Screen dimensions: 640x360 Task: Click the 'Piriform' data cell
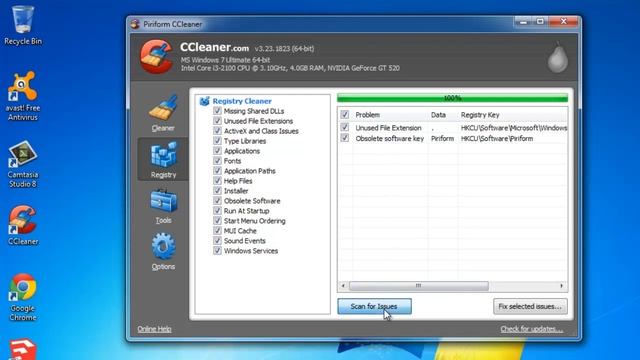pos(442,138)
